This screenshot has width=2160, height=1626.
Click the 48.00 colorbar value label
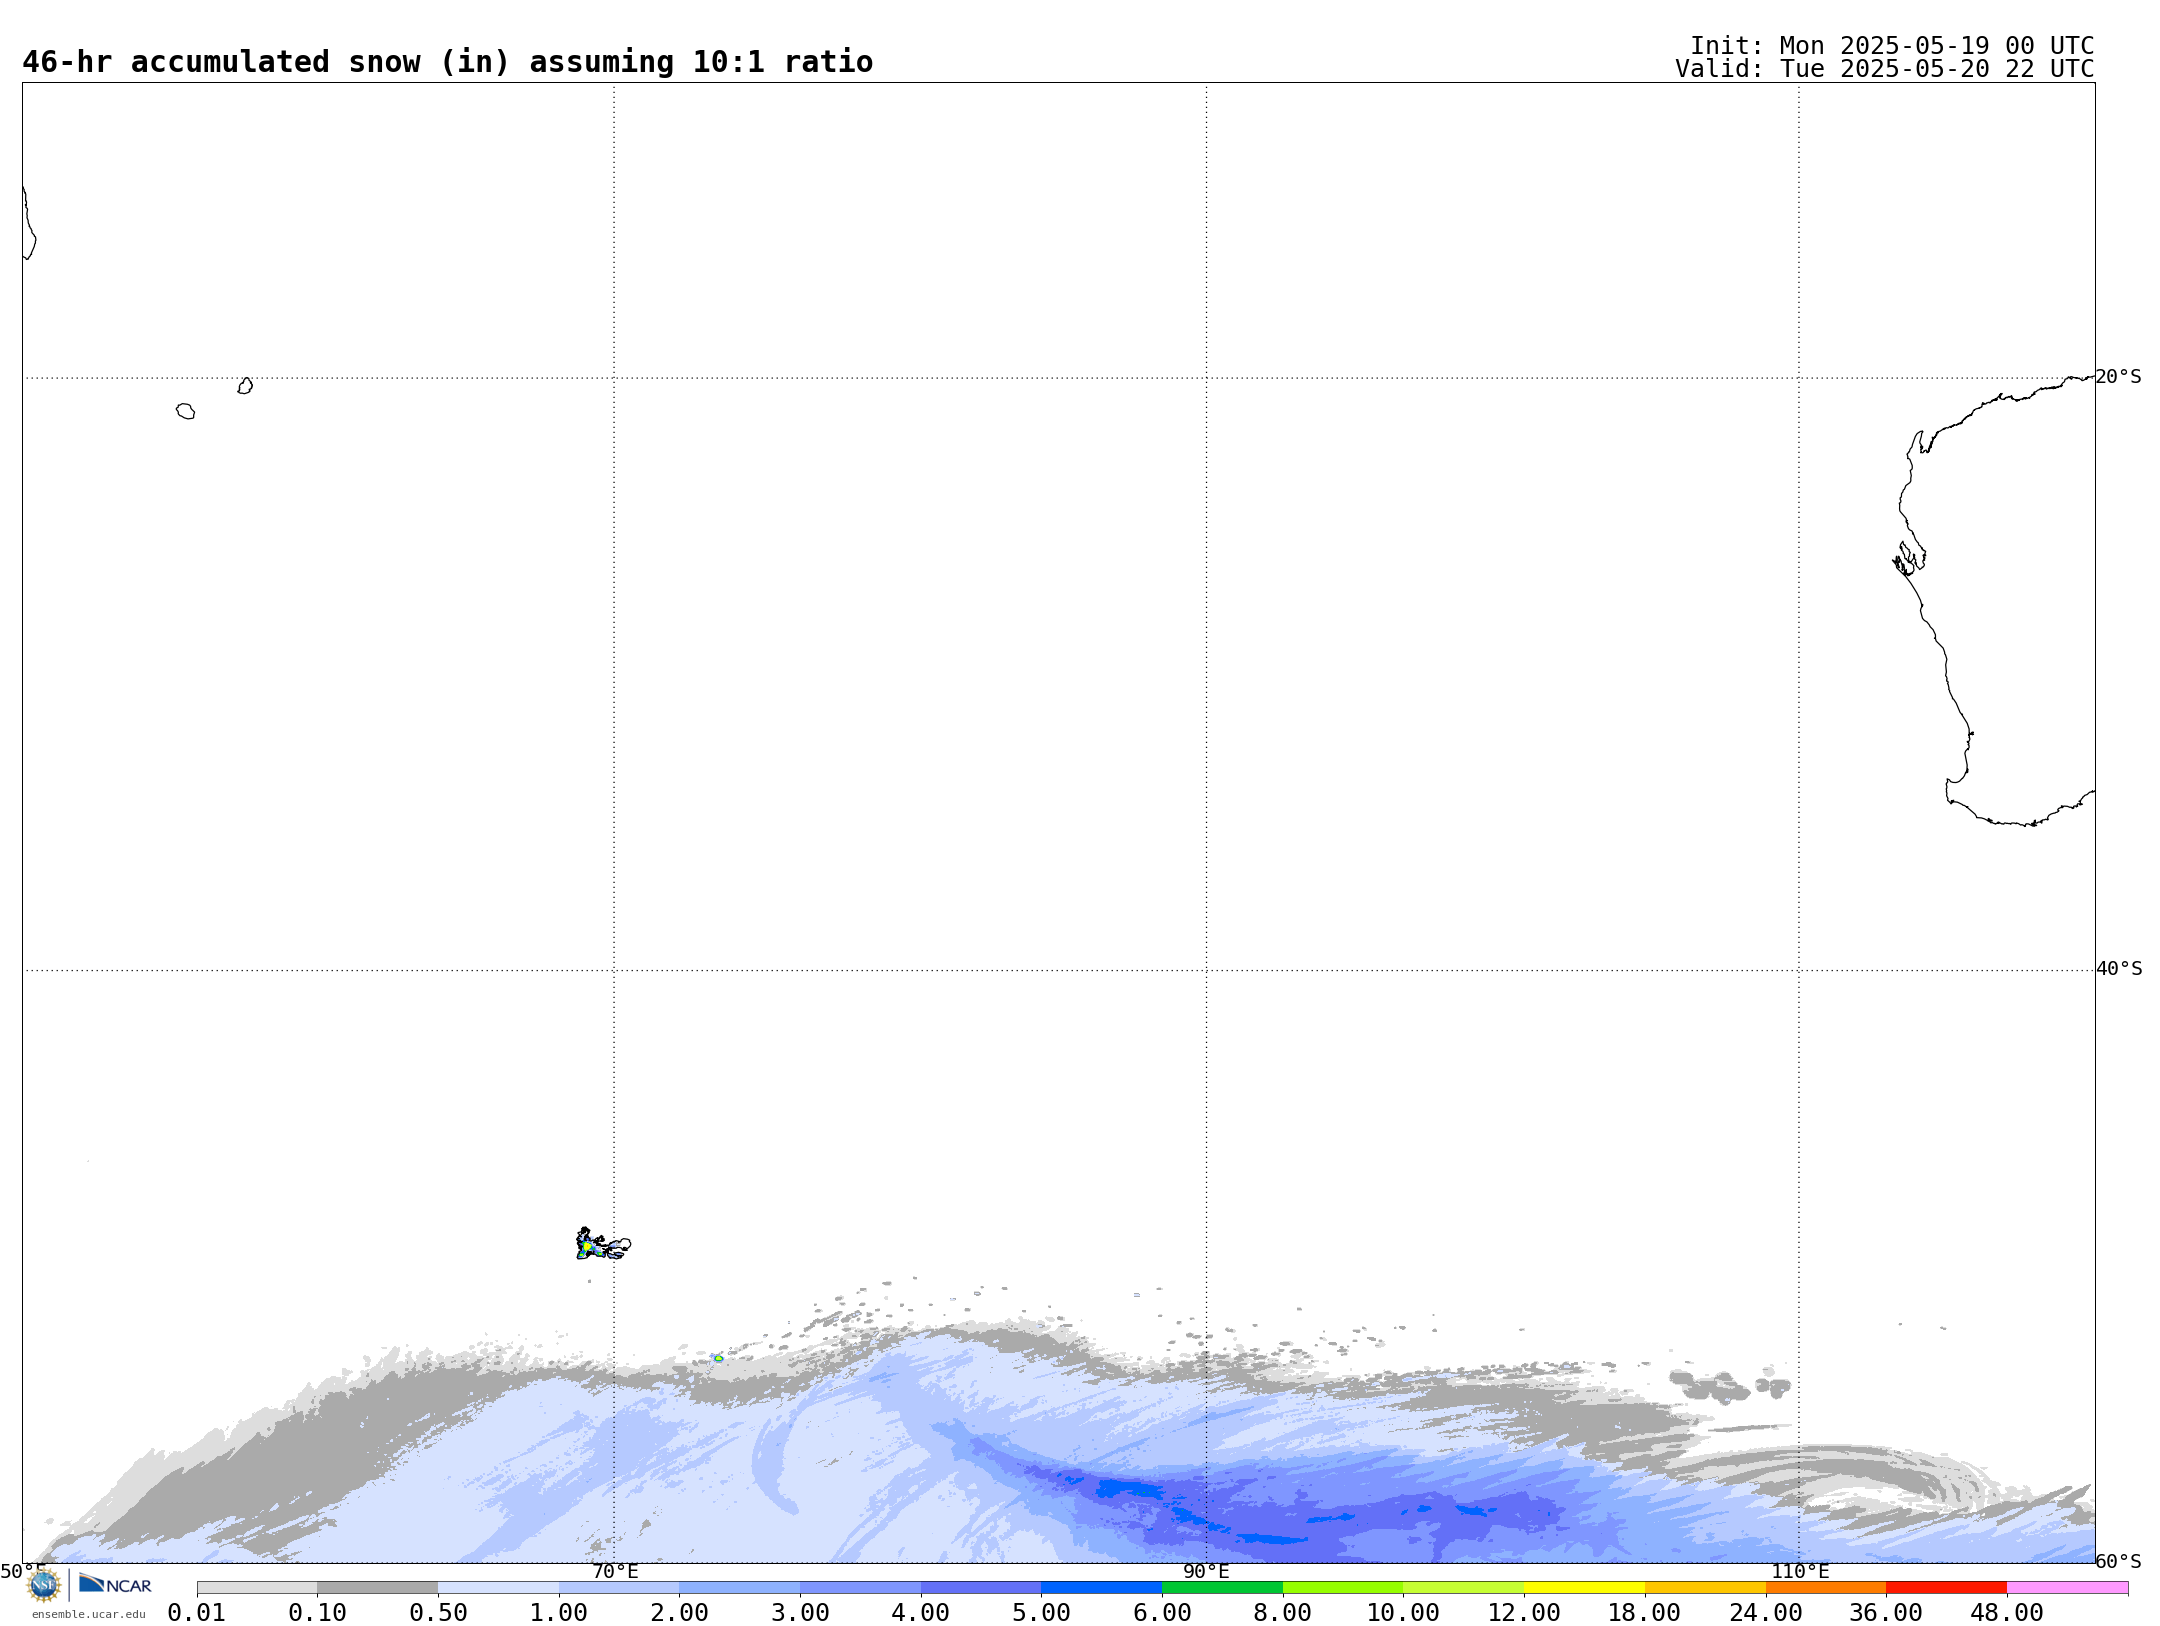(2007, 1613)
